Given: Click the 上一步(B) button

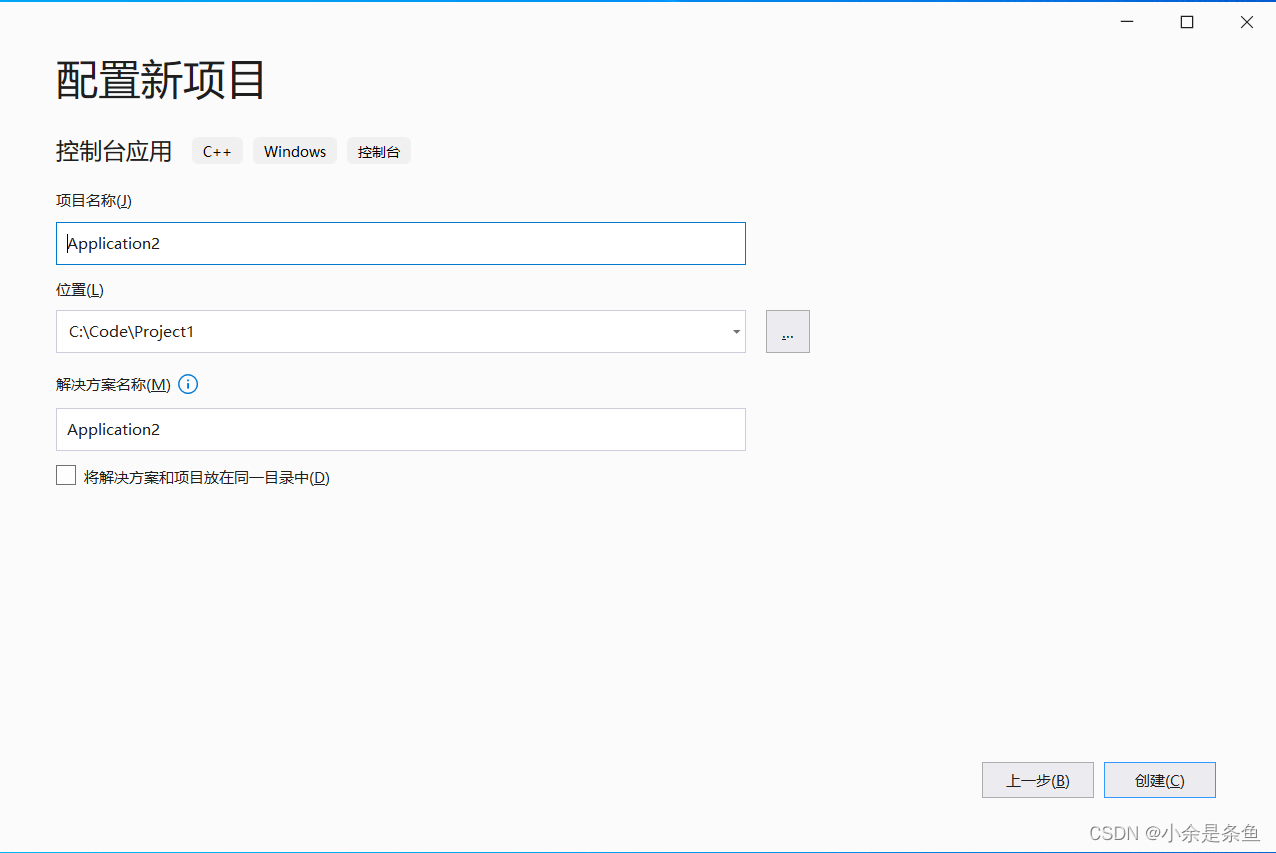Looking at the screenshot, I should coord(1037,780).
